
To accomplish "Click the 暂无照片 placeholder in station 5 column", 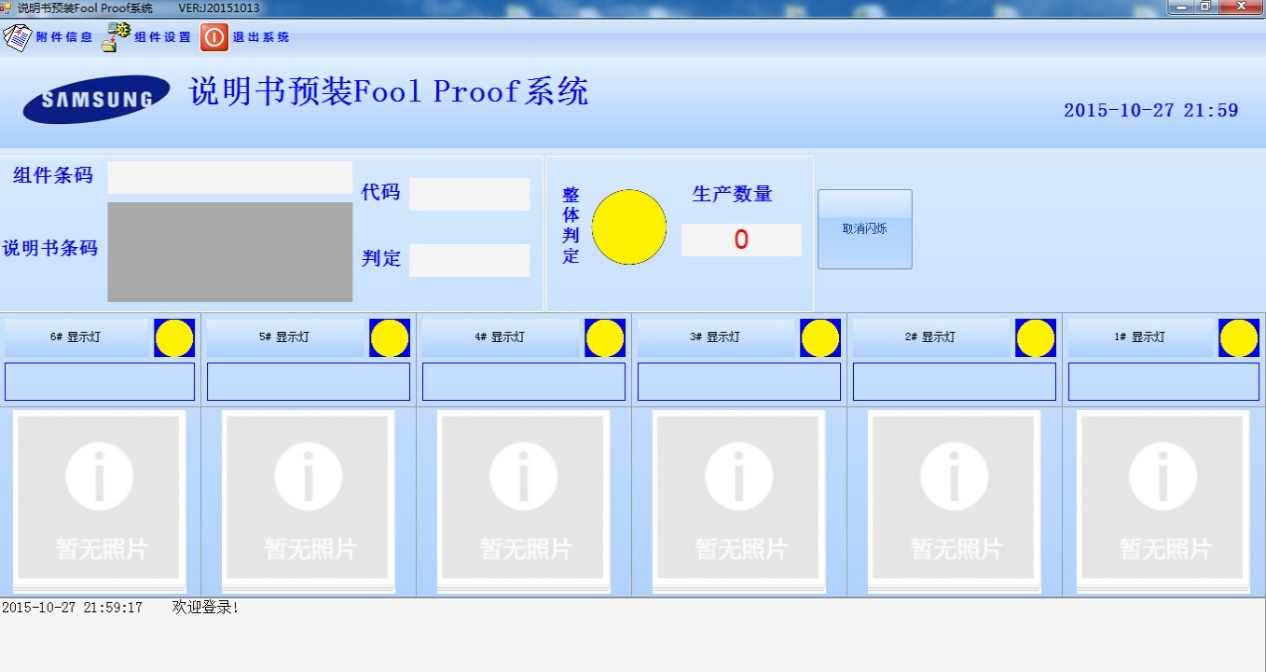I will tap(308, 502).
